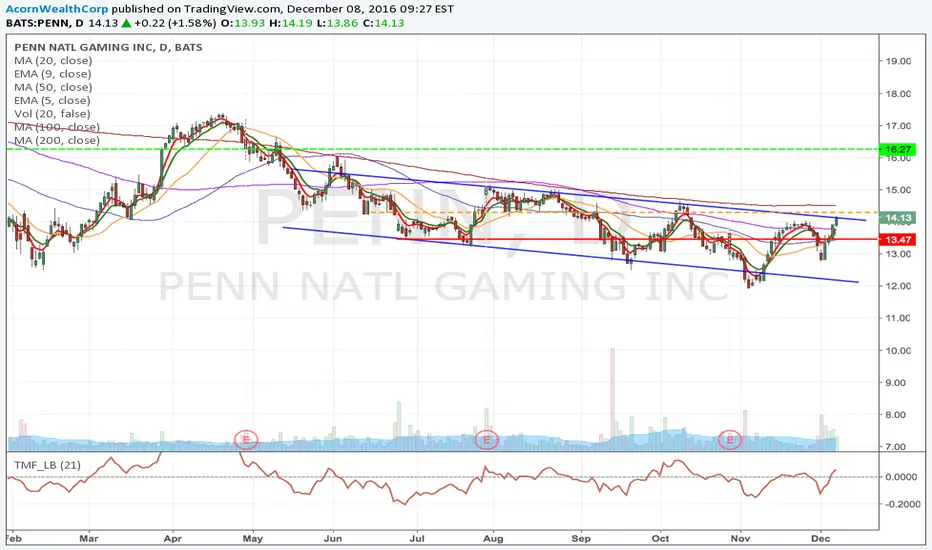Click the 14.13 current price label
Image resolution: width=932 pixels, height=550 pixels.
[x=898, y=218]
